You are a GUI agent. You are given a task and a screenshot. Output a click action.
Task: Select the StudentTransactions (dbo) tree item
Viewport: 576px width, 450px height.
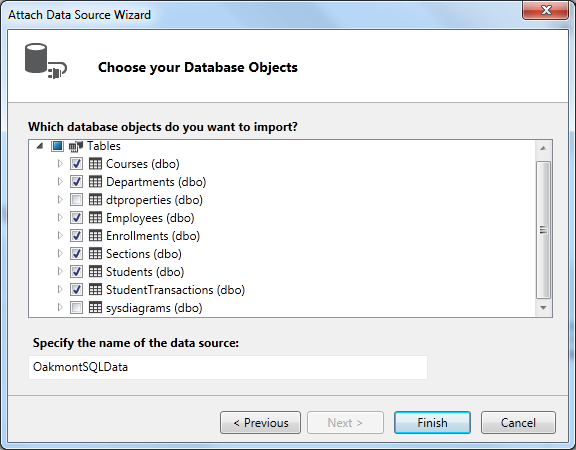coord(175,289)
